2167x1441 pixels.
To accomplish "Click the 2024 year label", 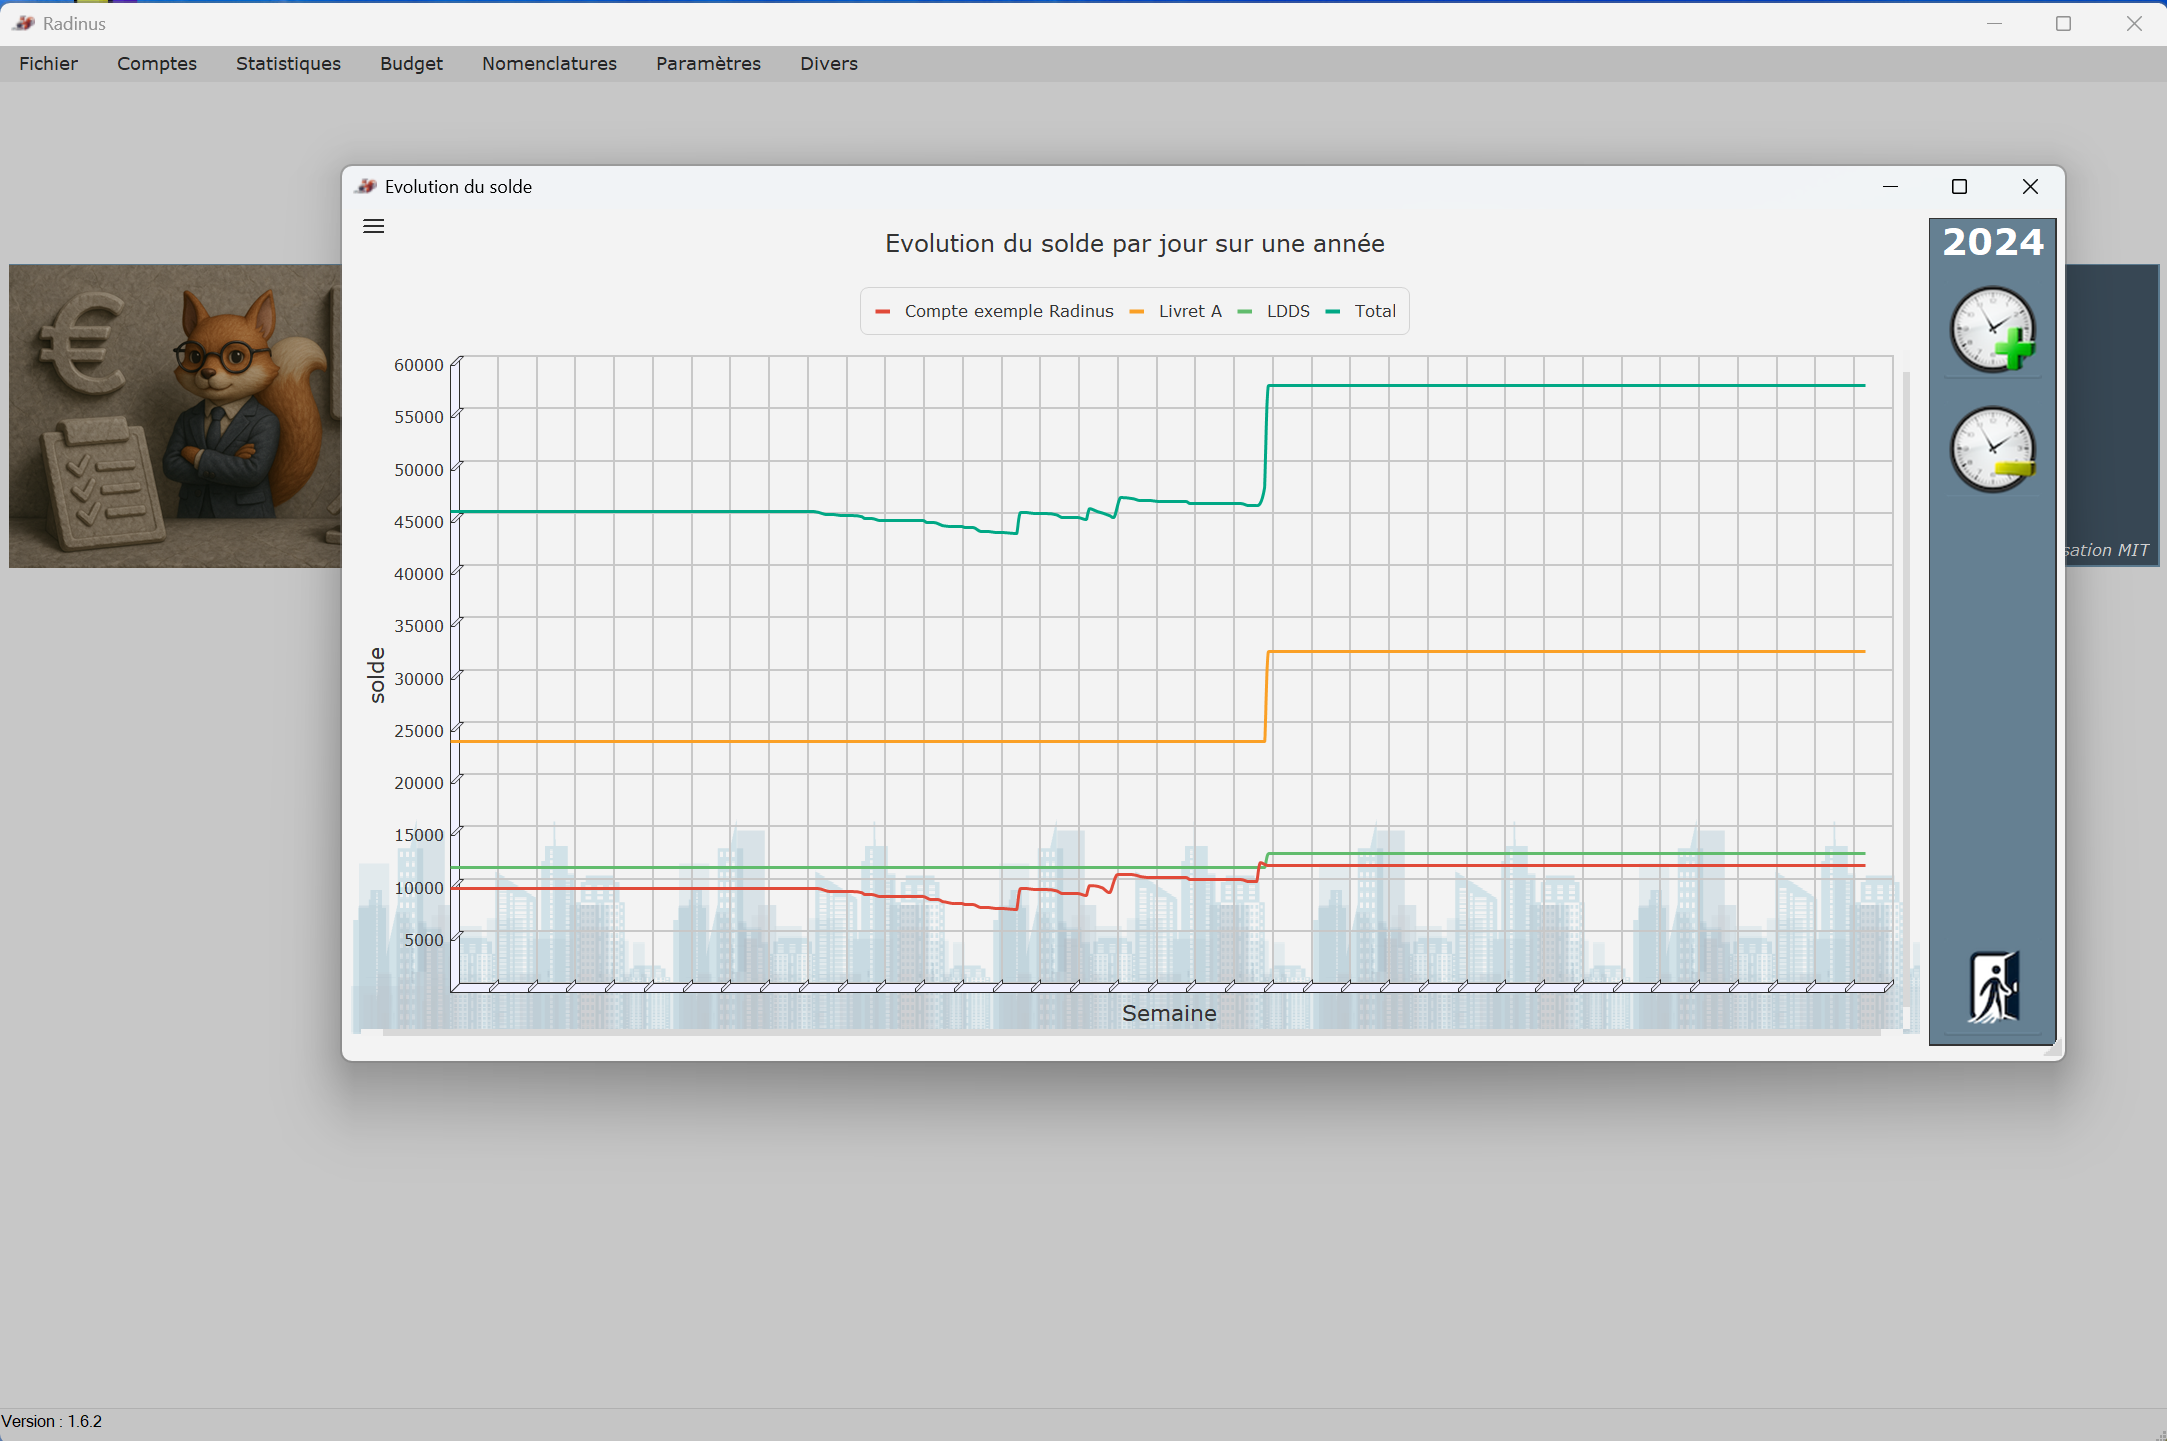I will [1992, 243].
